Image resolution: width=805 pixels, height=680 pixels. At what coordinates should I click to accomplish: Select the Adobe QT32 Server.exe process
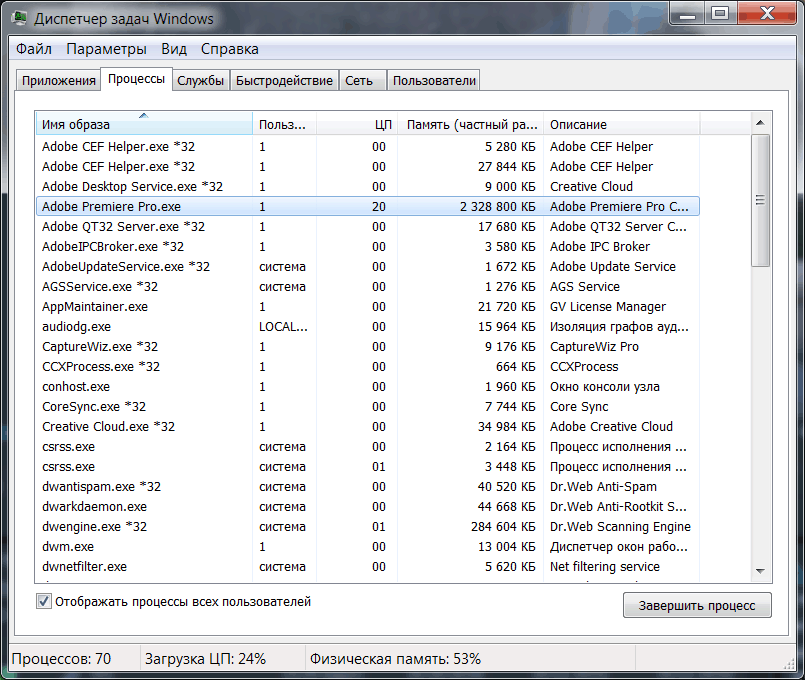368,226
